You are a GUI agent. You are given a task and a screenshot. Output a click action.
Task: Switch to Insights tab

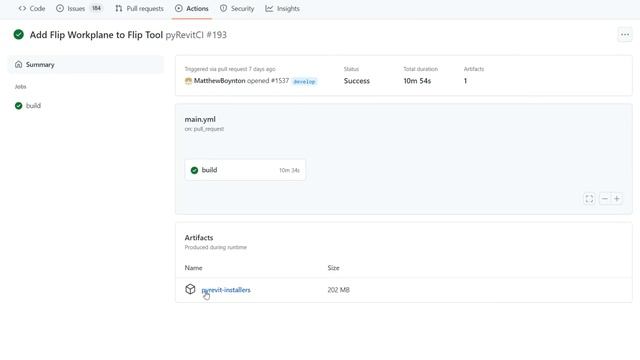click(x=282, y=8)
